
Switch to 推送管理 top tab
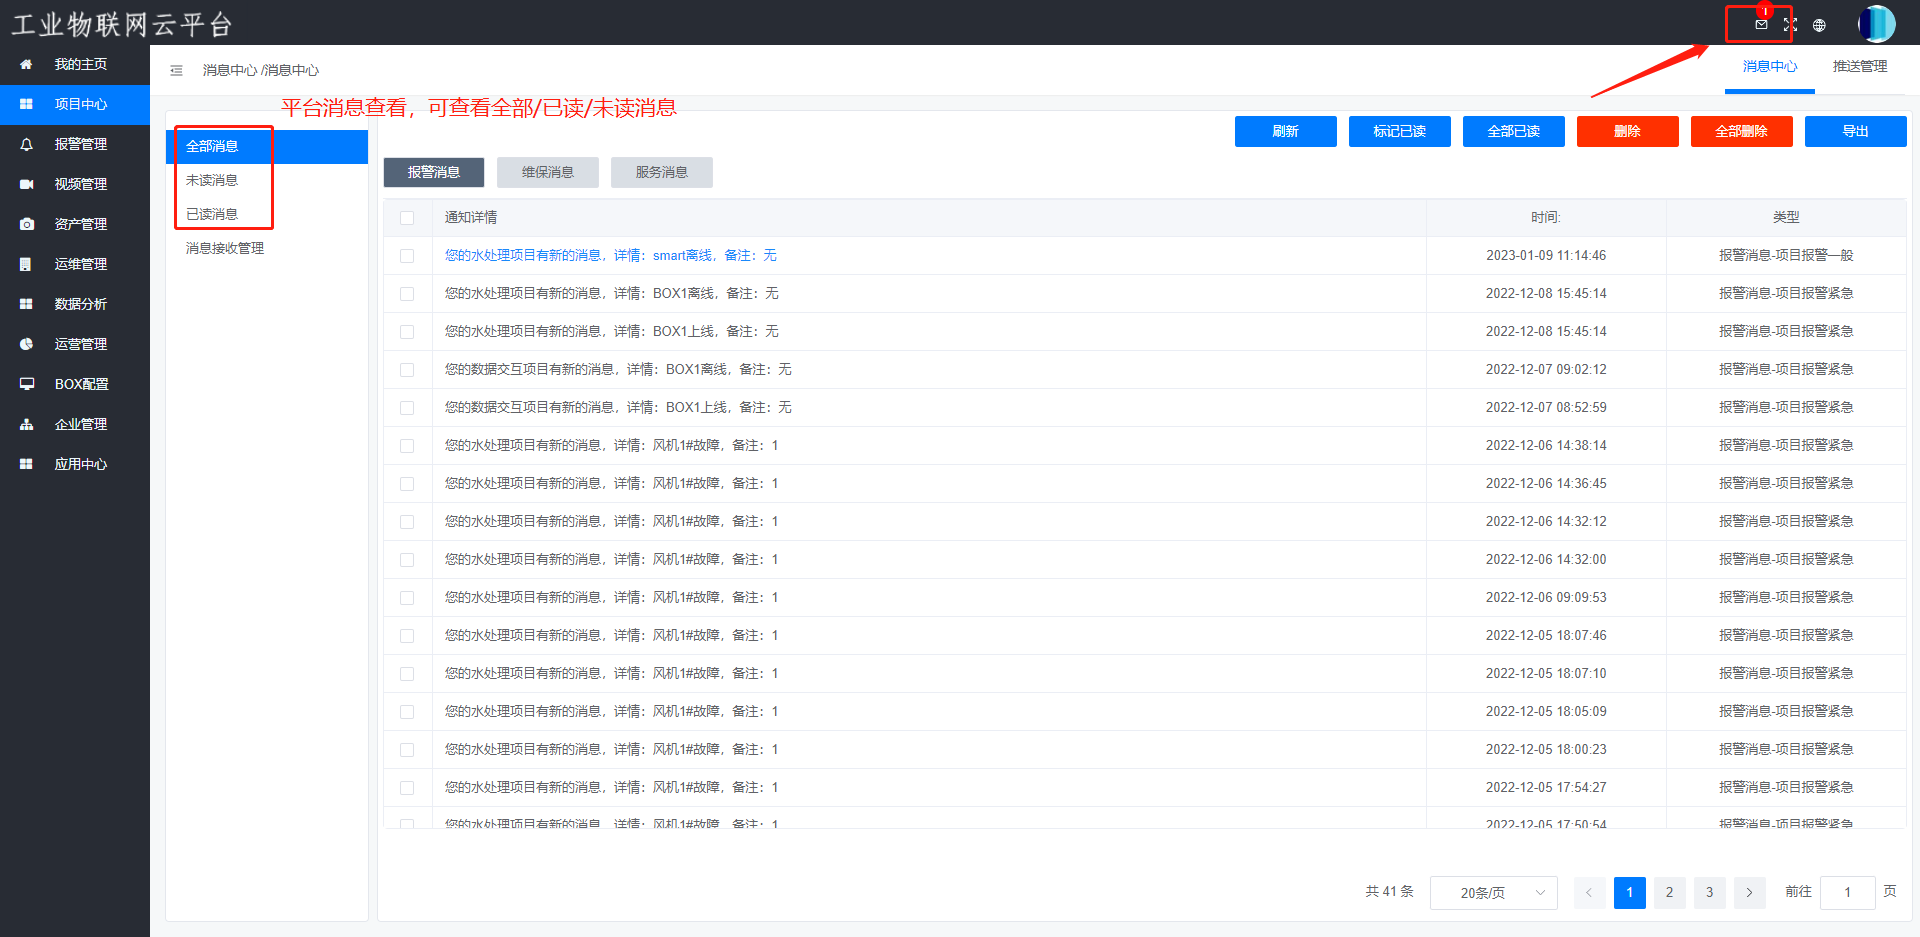point(1860,67)
